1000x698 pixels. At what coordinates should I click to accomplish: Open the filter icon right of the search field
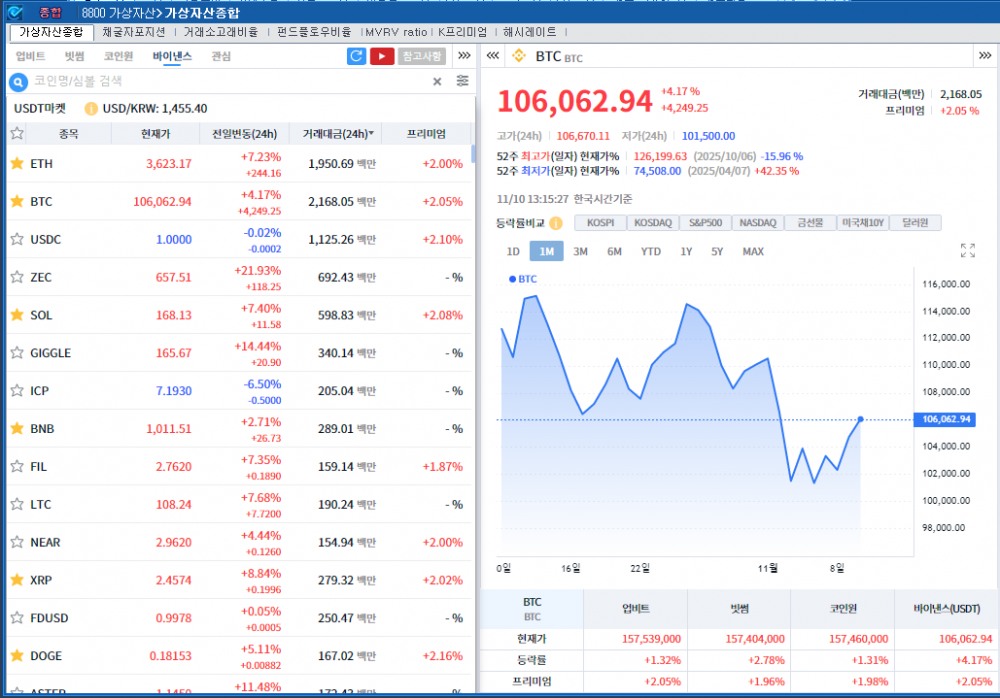coord(461,81)
